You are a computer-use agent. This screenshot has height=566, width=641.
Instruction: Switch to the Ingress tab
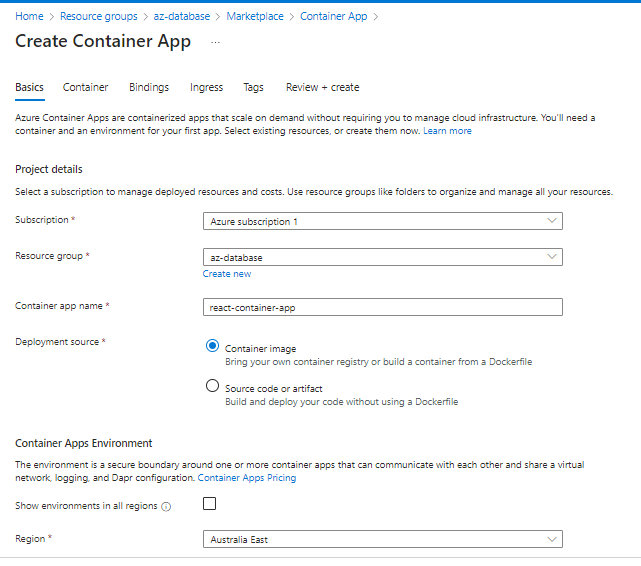click(206, 87)
